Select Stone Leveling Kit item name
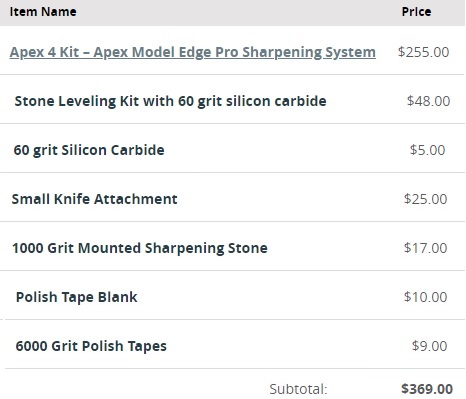Screen dimensions: 466x399 [170, 101]
